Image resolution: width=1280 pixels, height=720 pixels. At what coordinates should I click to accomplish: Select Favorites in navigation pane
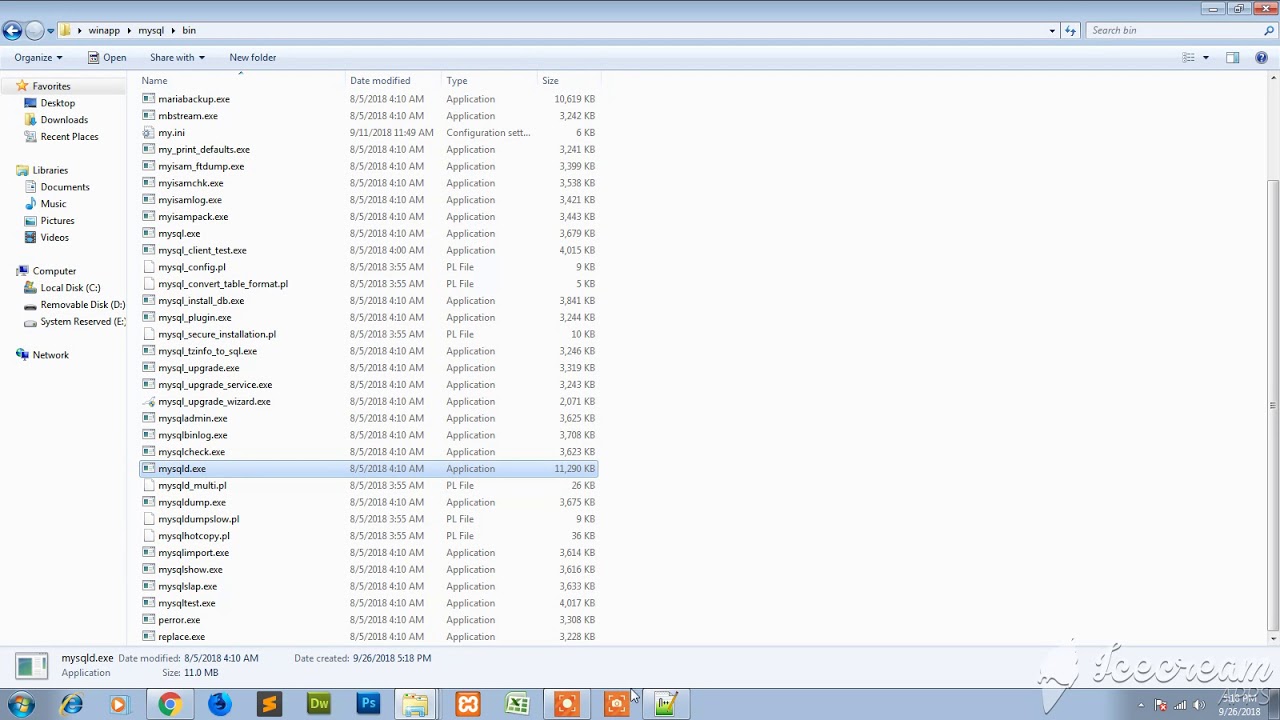click(x=51, y=86)
